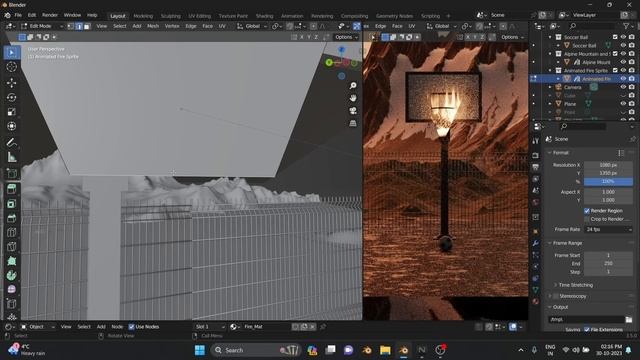Image resolution: width=640 pixels, height=360 pixels.
Task: Click the pan hand icon in viewport
Action: click(353, 98)
